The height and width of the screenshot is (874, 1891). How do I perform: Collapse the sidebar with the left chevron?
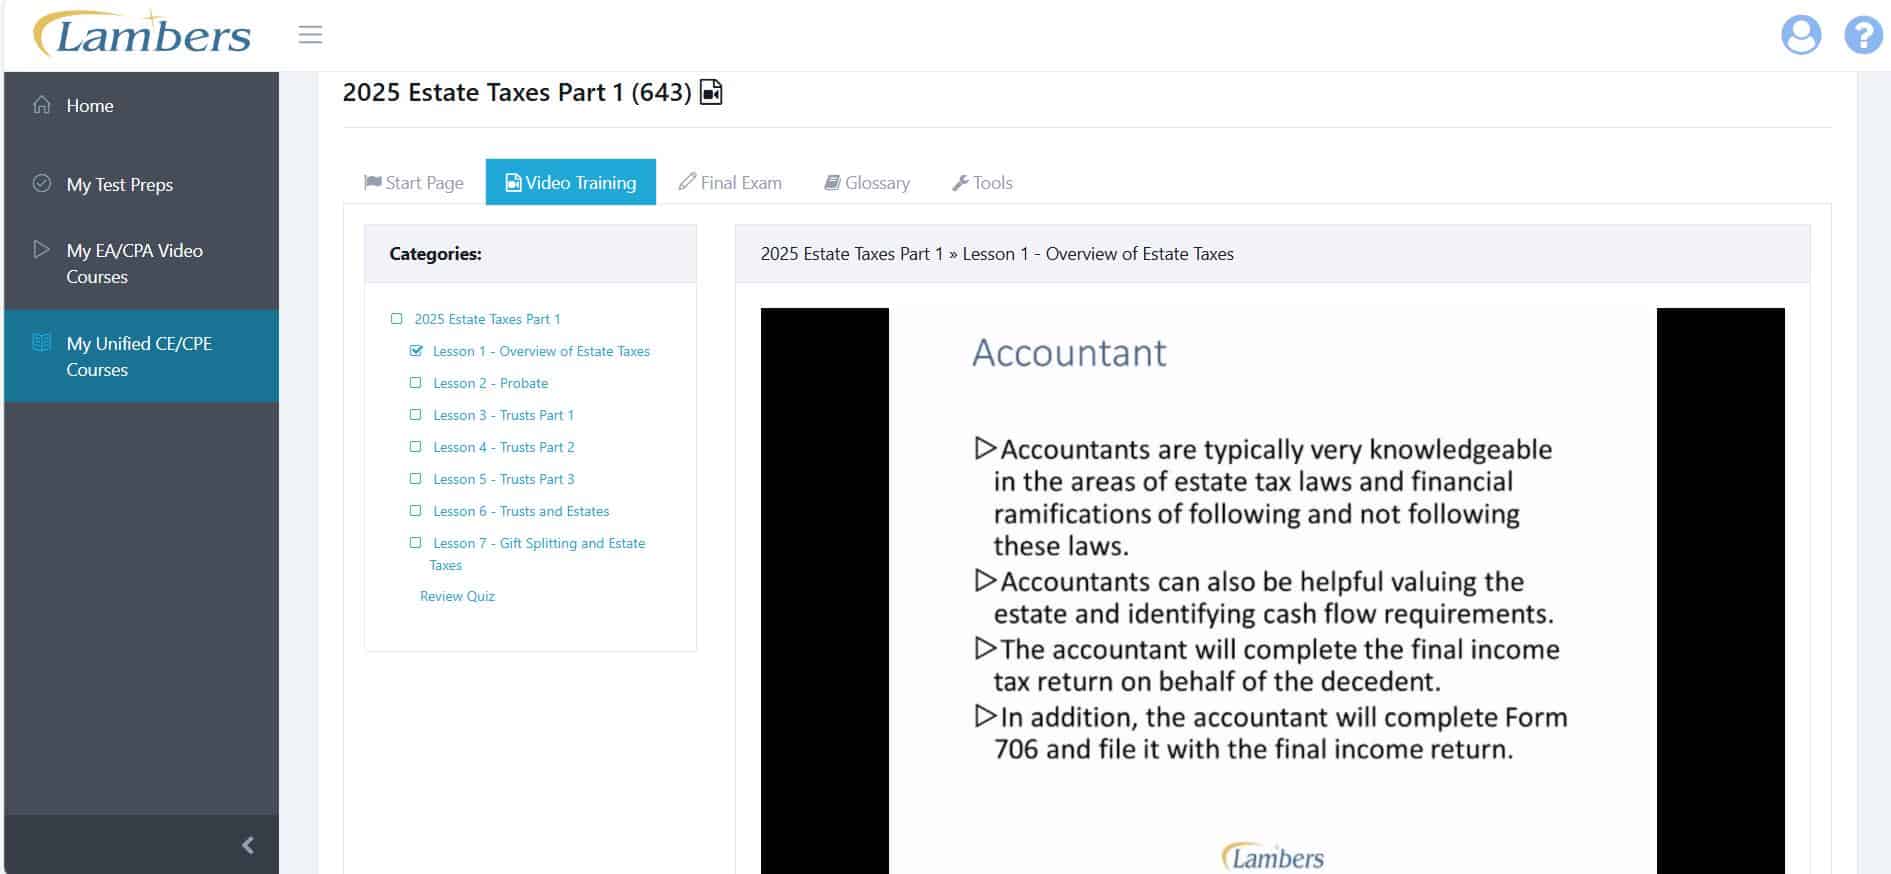pos(248,845)
